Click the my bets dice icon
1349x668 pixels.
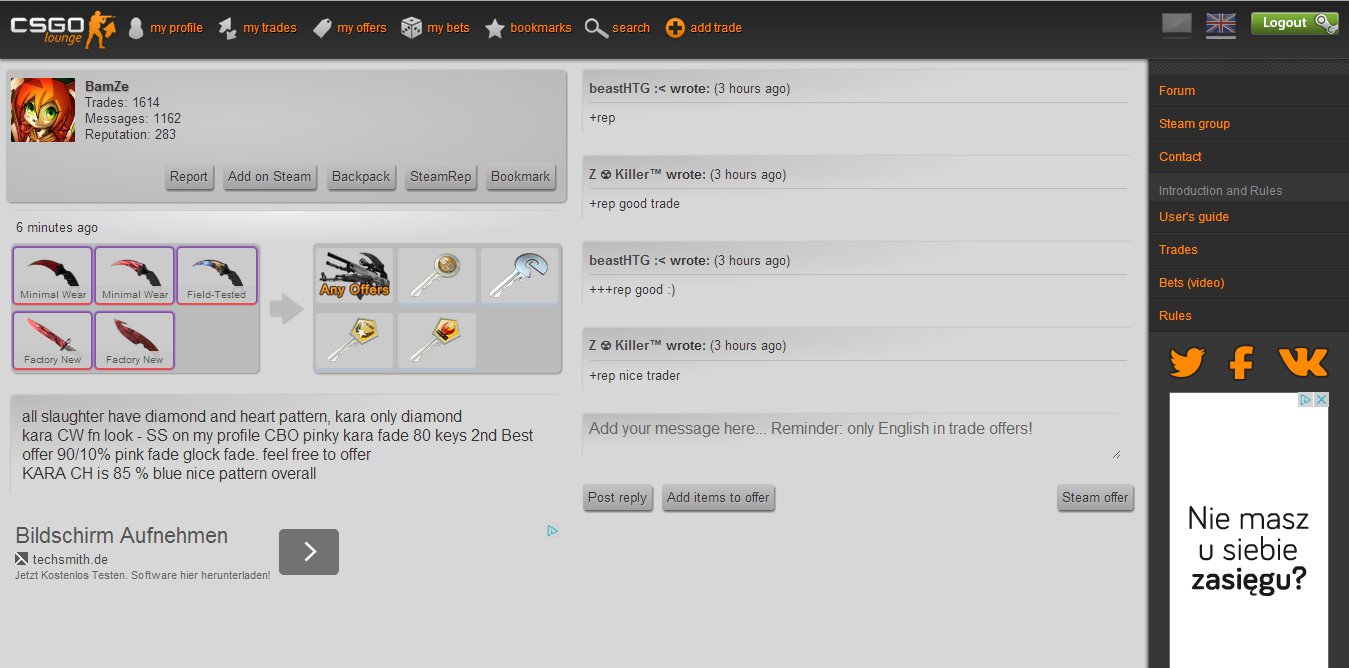(411, 28)
